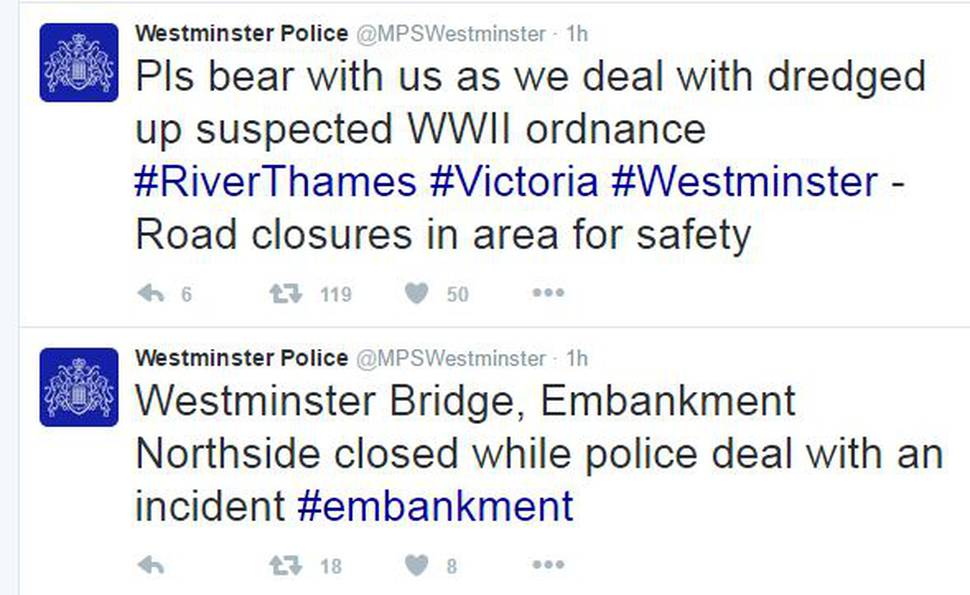970x595 pixels.
Task: Open the #RiverThames hashtag
Action: pos(275,182)
